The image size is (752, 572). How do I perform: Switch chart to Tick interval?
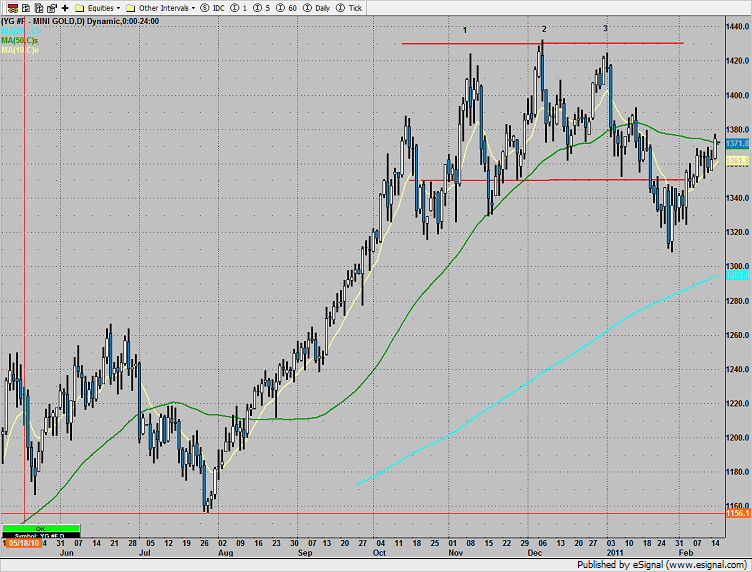pyautogui.click(x=349, y=8)
